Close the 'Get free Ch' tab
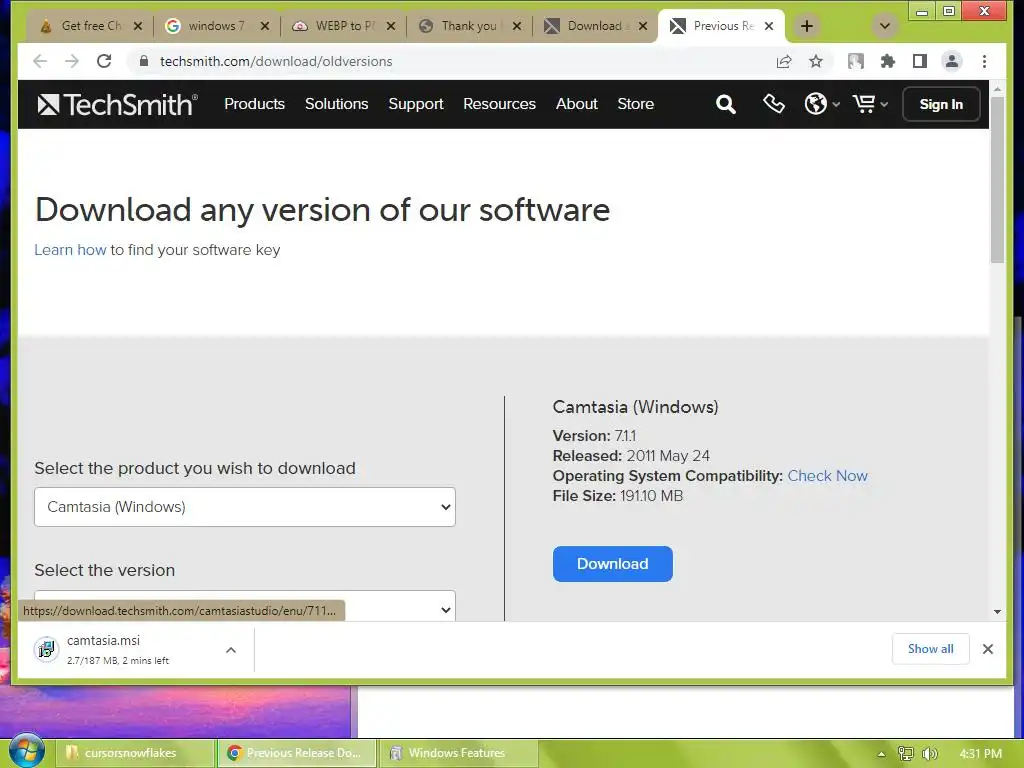This screenshot has width=1024, height=768. [138, 26]
